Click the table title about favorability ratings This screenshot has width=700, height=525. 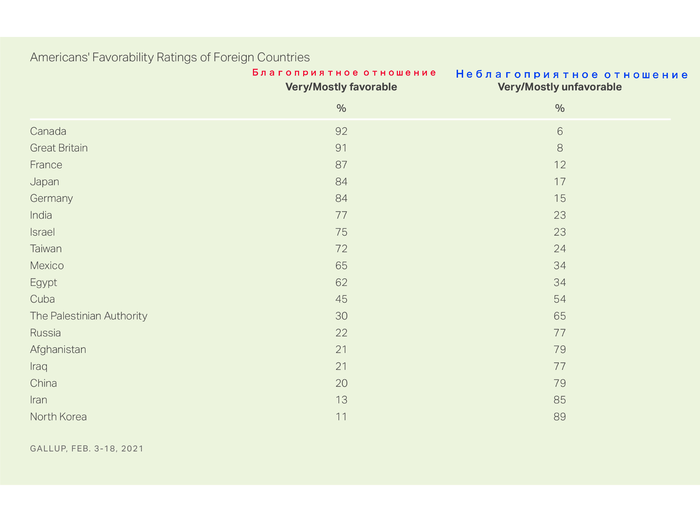click(x=170, y=58)
